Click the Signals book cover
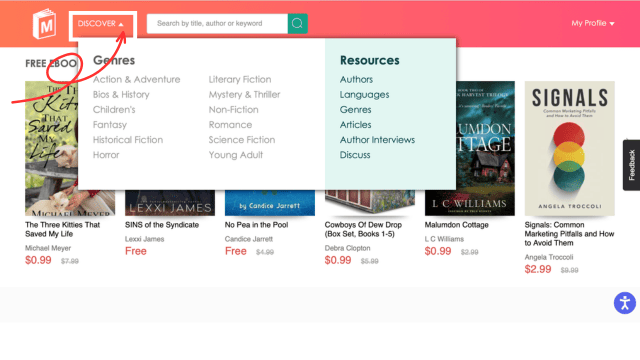The height and width of the screenshot is (360, 640). point(569,148)
